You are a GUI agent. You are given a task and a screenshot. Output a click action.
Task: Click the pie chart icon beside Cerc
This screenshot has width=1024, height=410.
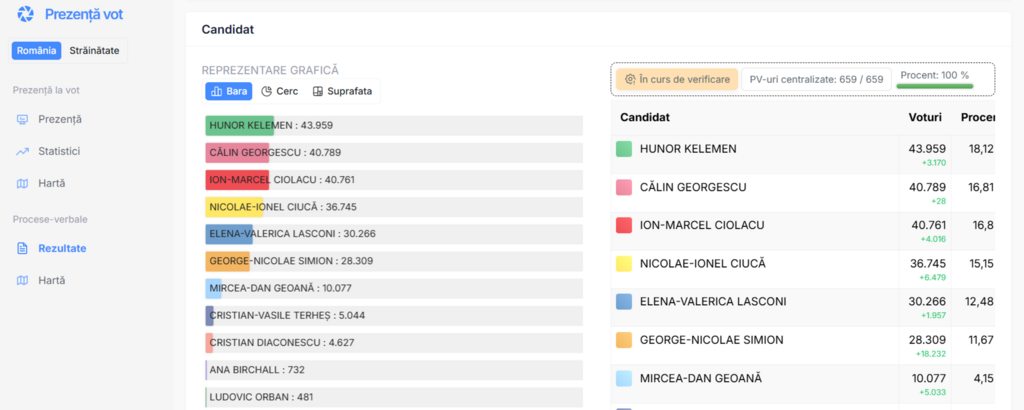[267, 91]
